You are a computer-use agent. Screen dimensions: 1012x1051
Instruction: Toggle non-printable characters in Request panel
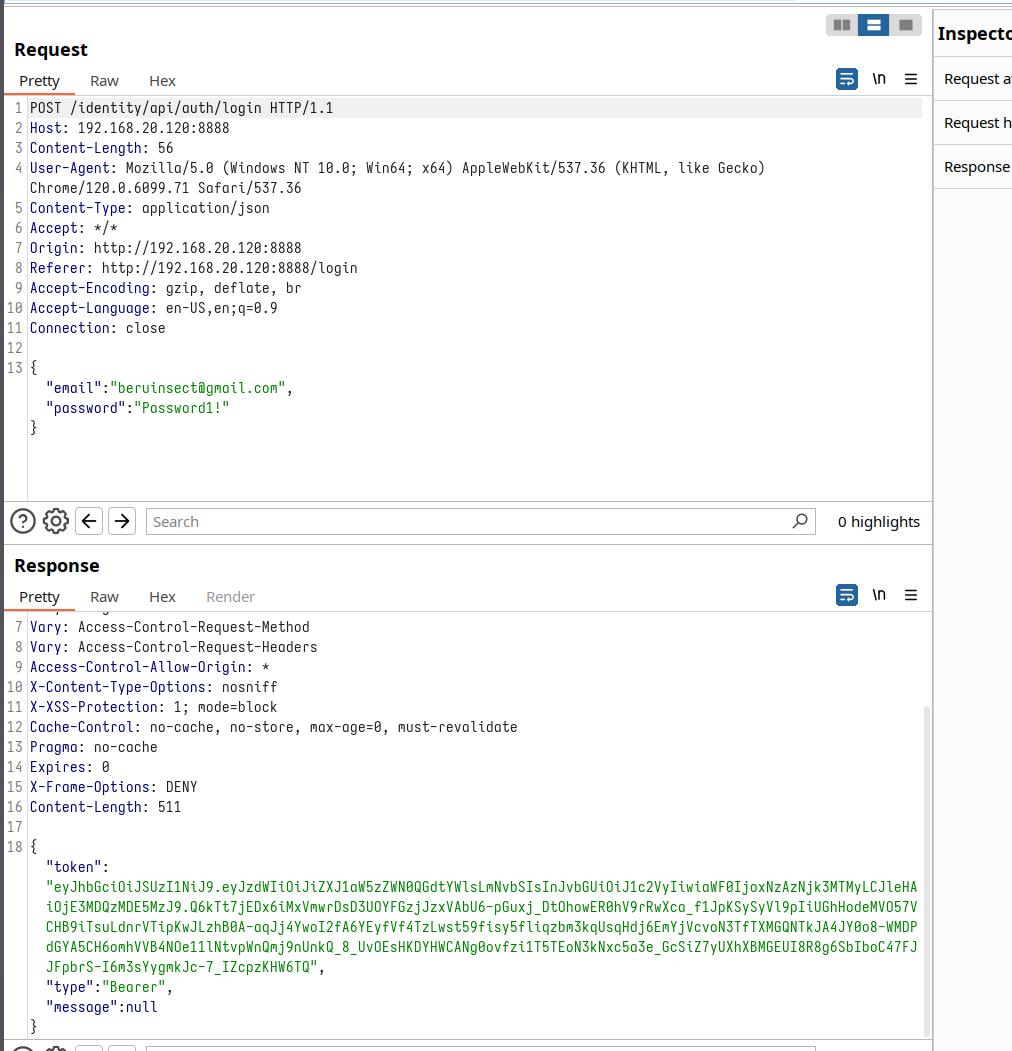[879, 79]
